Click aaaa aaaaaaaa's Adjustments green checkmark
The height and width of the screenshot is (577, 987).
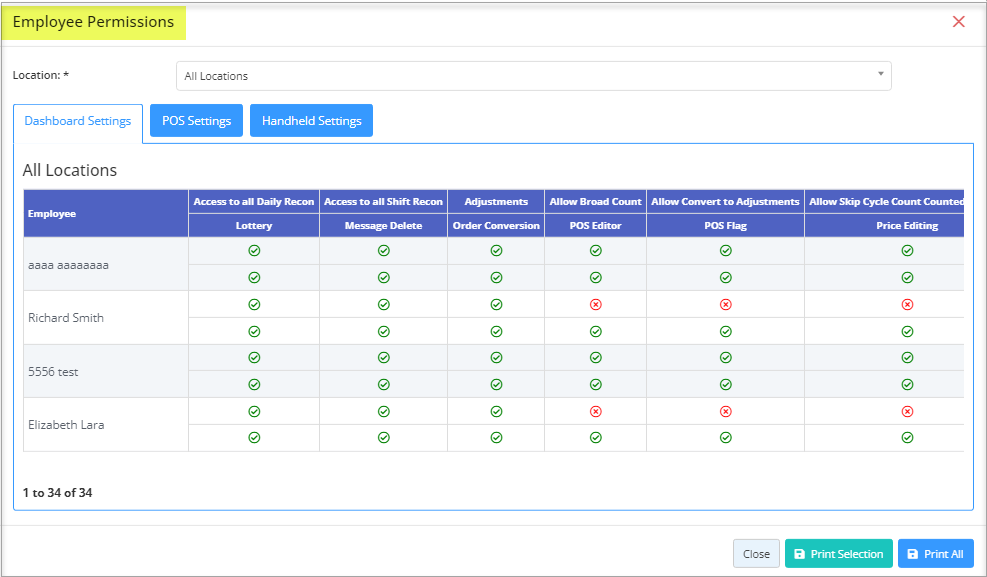pyautogui.click(x=496, y=250)
